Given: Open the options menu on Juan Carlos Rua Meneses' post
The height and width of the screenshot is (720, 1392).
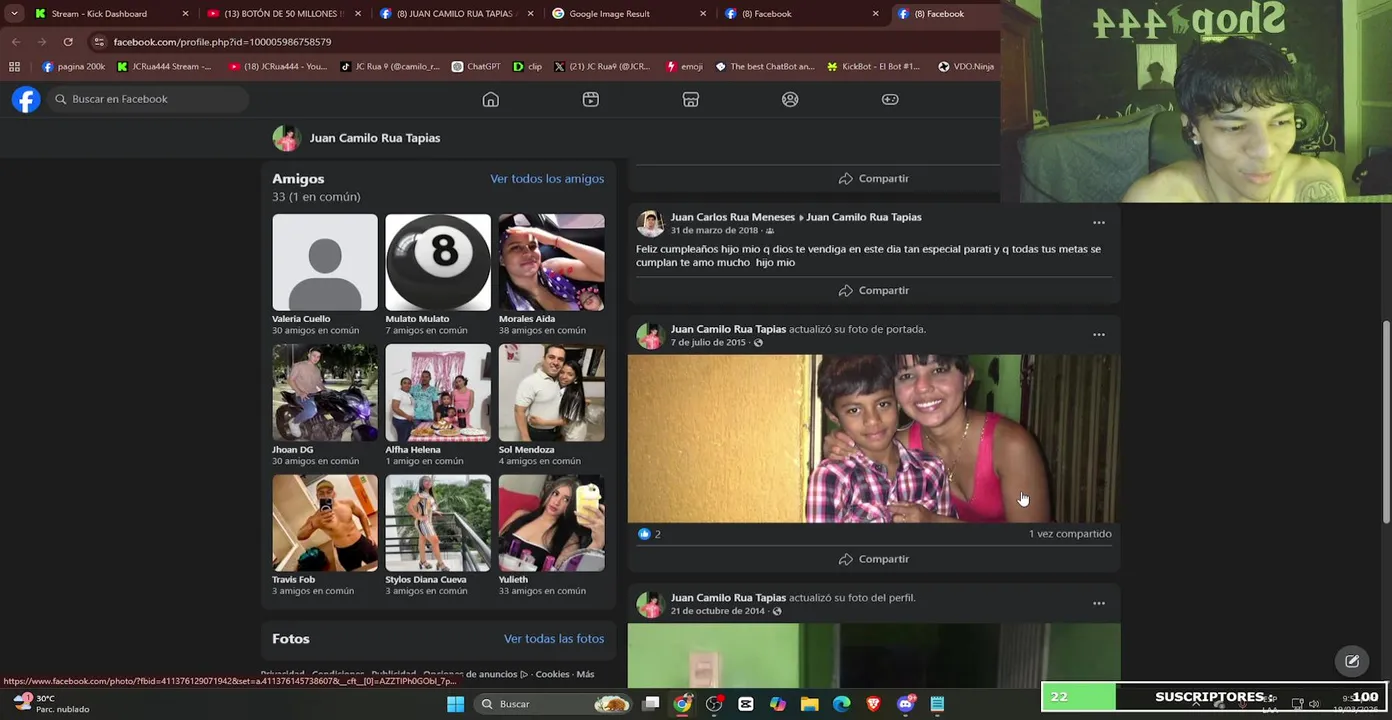Looking at the screenshot, I should pyautogui.click(x=1098, y=223).
